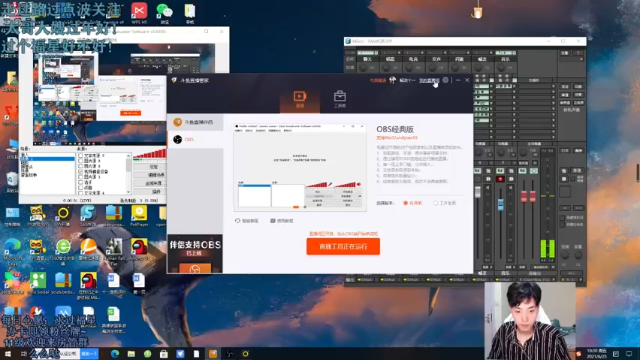The height and width of the screenshot is (360, 640).
Task: Click the OBS sources list scroll-down arrow
Action: pos(129,192)
